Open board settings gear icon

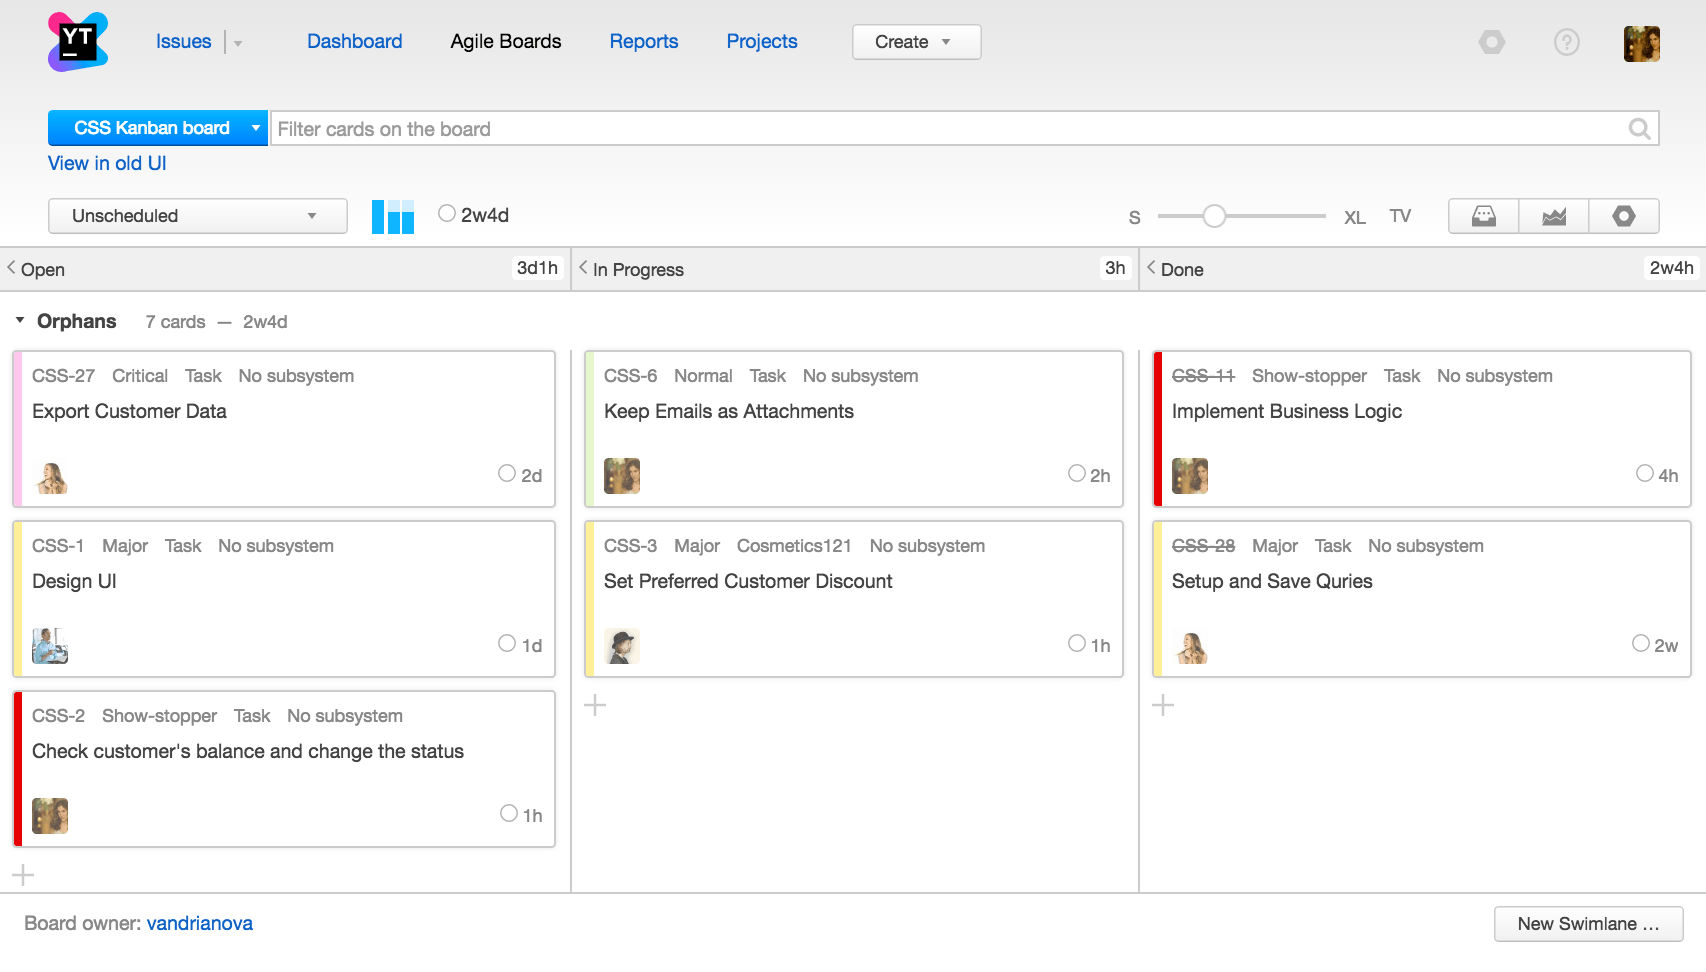click(x=1623, y=216)
